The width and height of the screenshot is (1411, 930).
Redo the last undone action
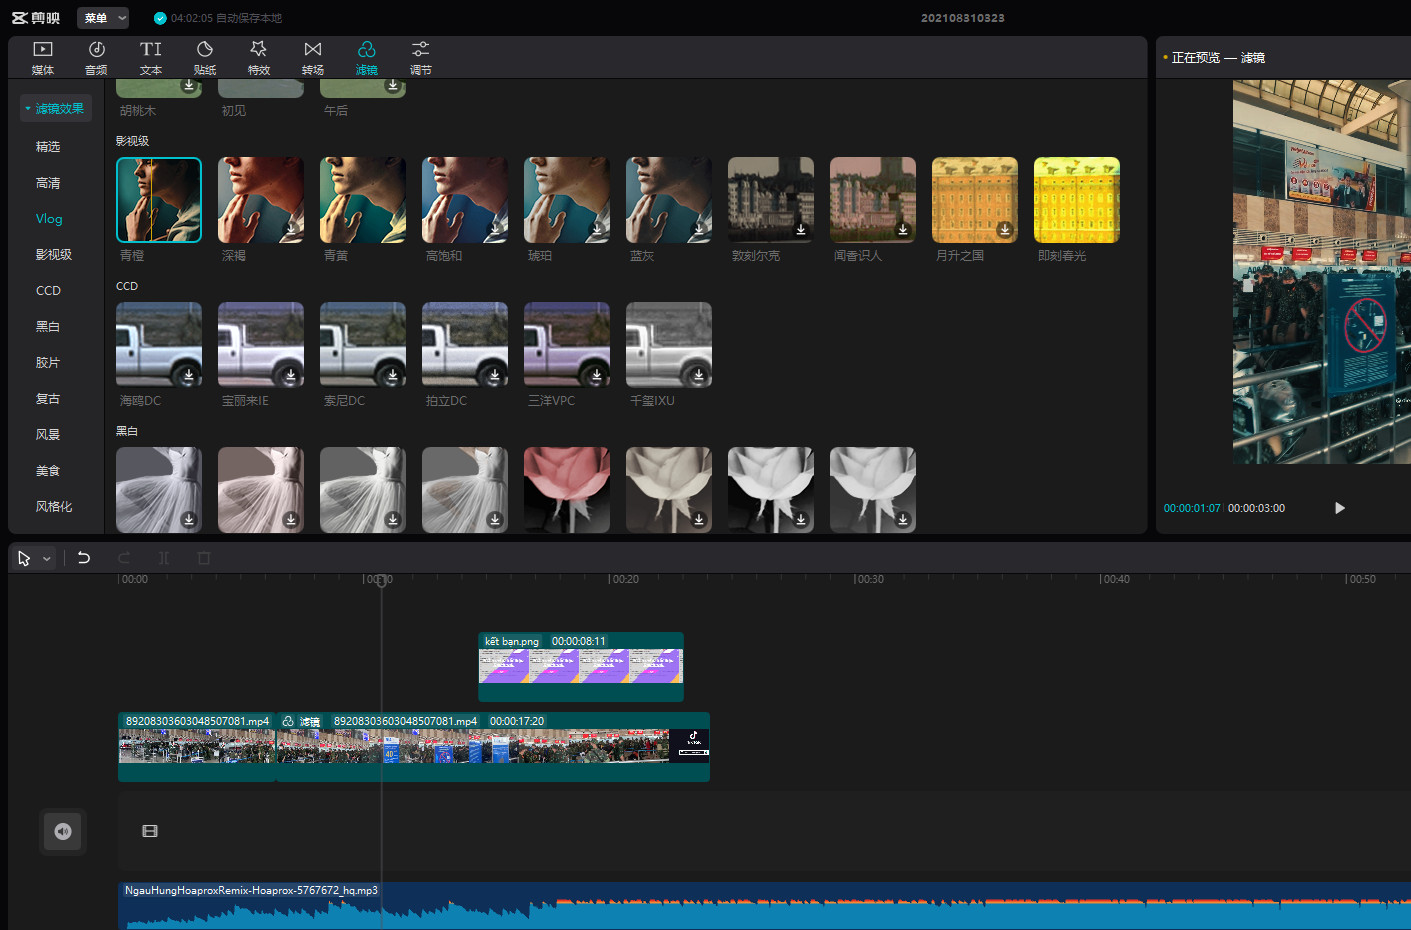124,558
